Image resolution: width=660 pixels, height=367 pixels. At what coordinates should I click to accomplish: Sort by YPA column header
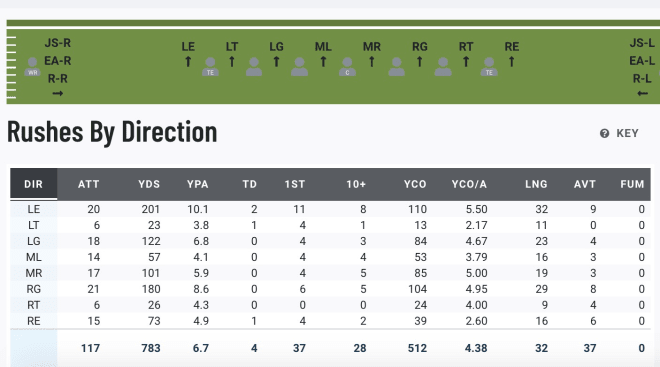(198, 184)
